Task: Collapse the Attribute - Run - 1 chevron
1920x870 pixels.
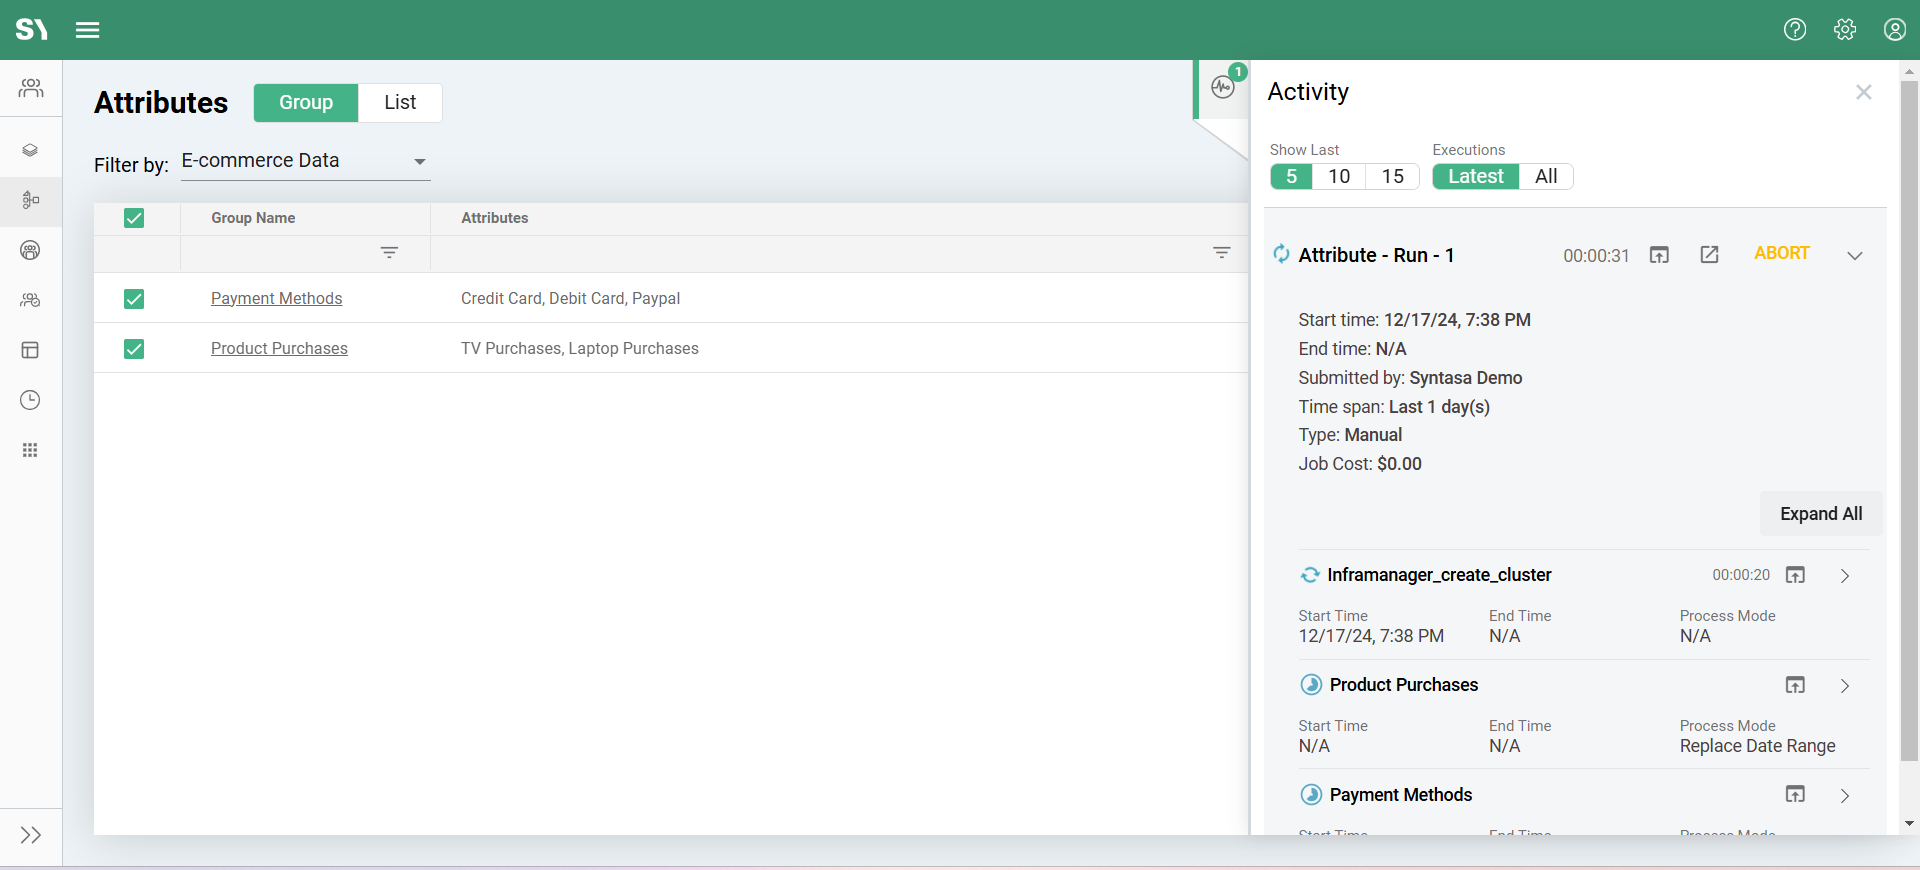Action: click(x=1854, y=256)
